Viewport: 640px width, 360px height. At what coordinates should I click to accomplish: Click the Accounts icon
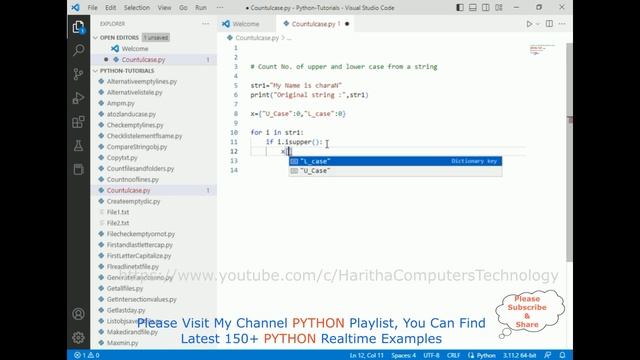pyautogui.click(x=78, y=314)
